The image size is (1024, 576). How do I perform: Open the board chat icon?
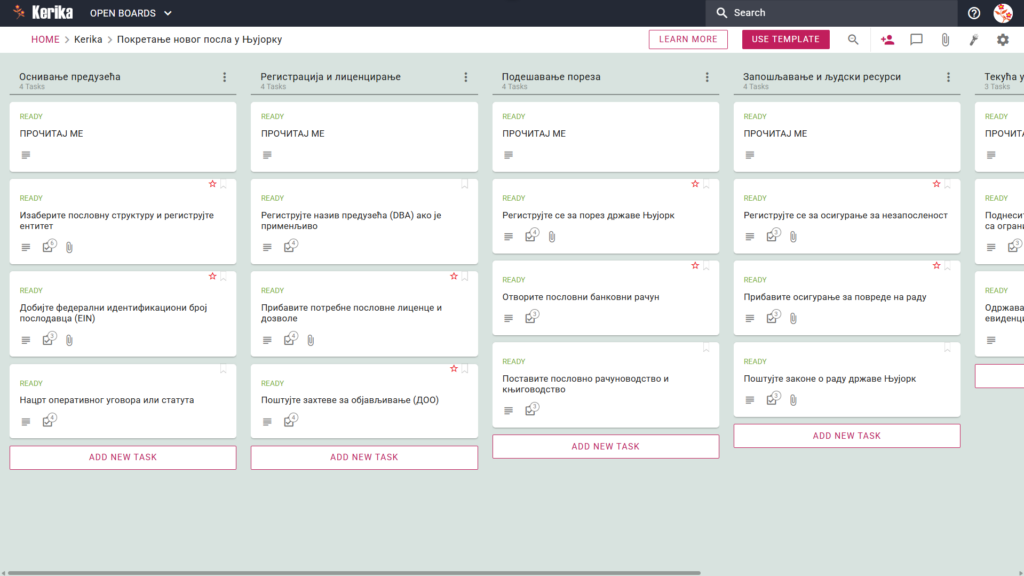[x=916, y=39]
